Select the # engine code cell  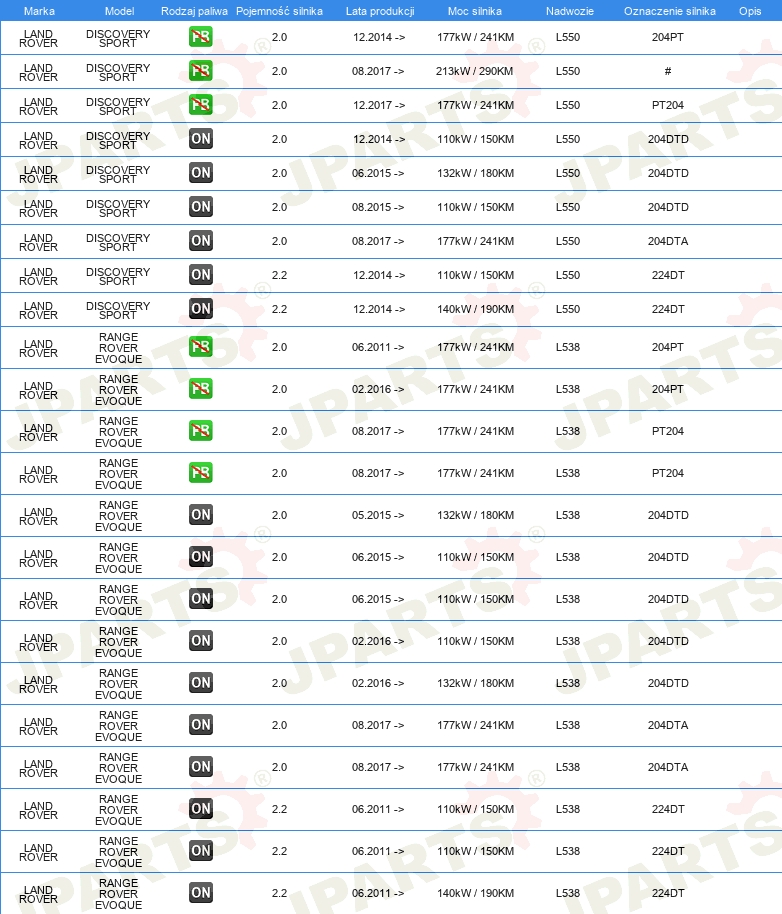coord(668,71)
